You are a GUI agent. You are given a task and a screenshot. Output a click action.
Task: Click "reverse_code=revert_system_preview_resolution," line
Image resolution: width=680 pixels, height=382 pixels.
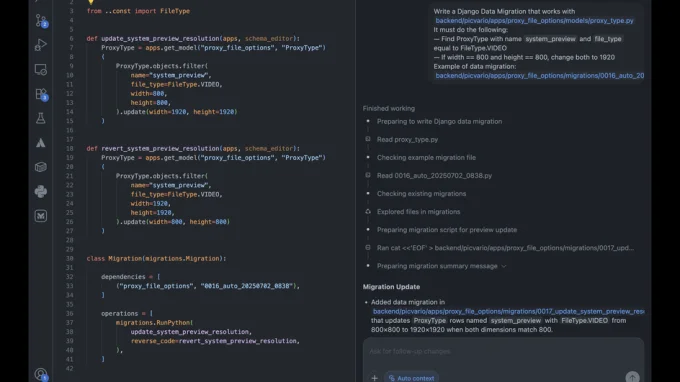215,341
